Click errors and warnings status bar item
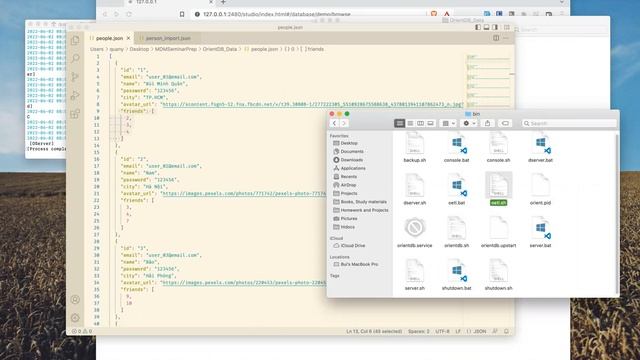640x360 pixels. 82,331
